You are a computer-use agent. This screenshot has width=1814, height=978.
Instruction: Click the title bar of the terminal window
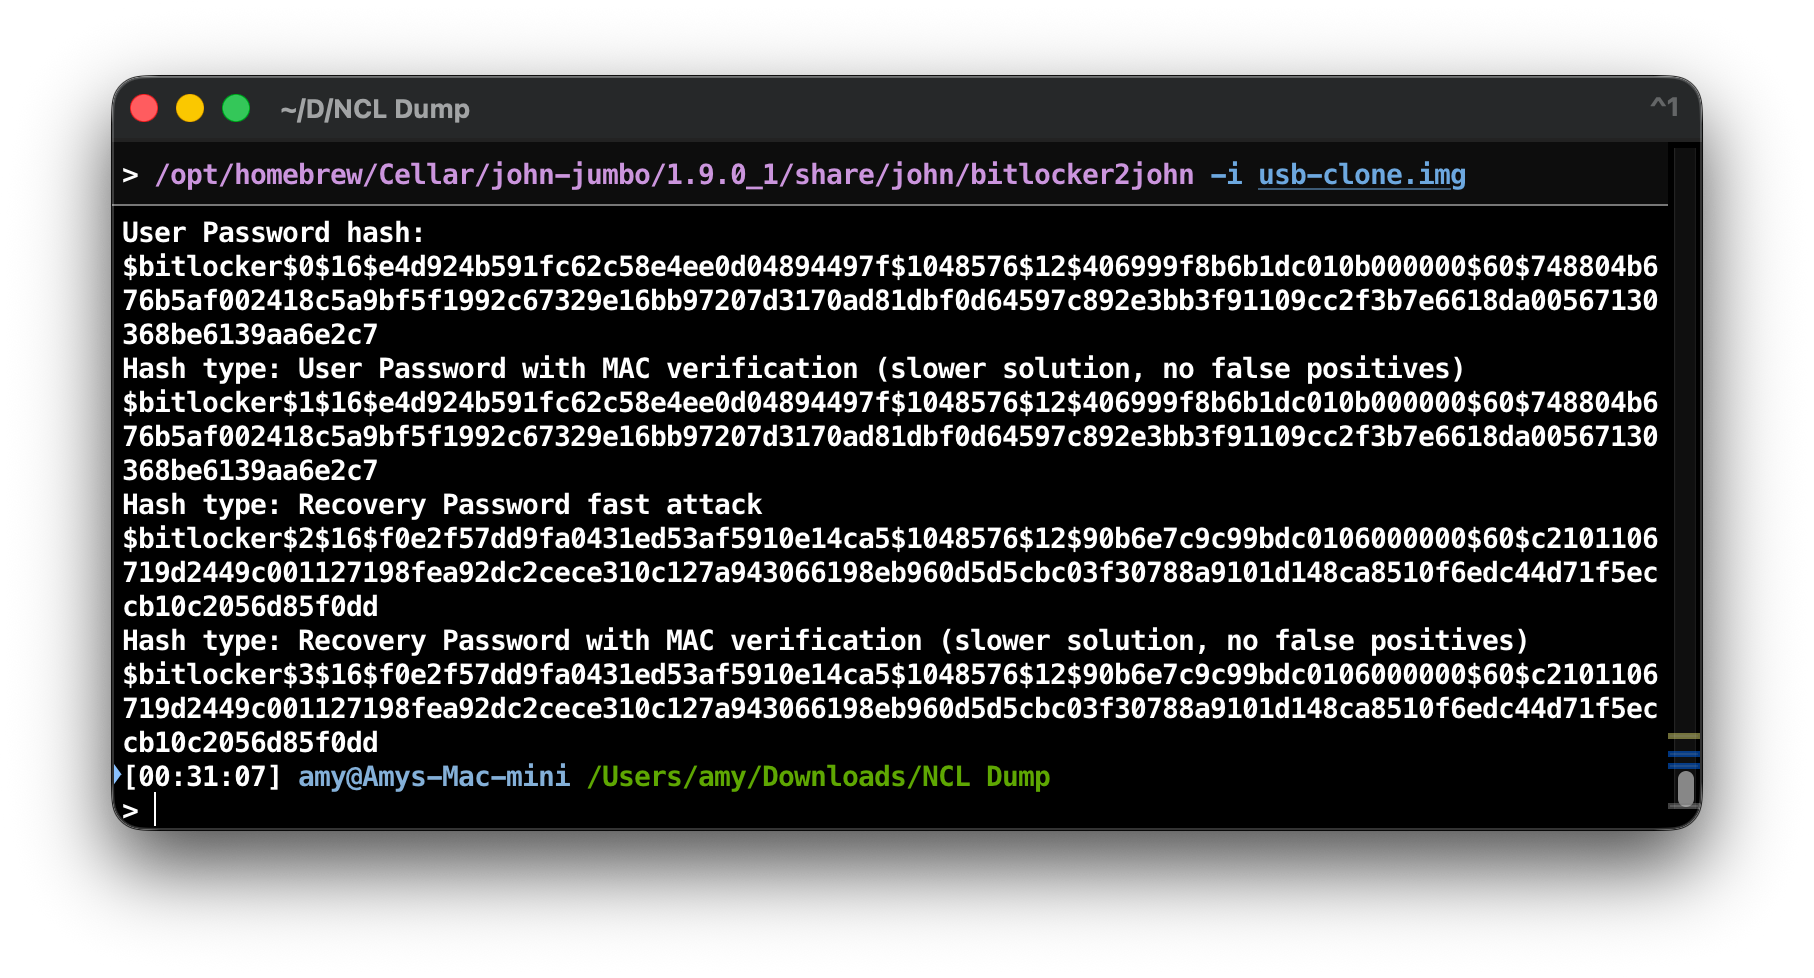click(900, 109)
